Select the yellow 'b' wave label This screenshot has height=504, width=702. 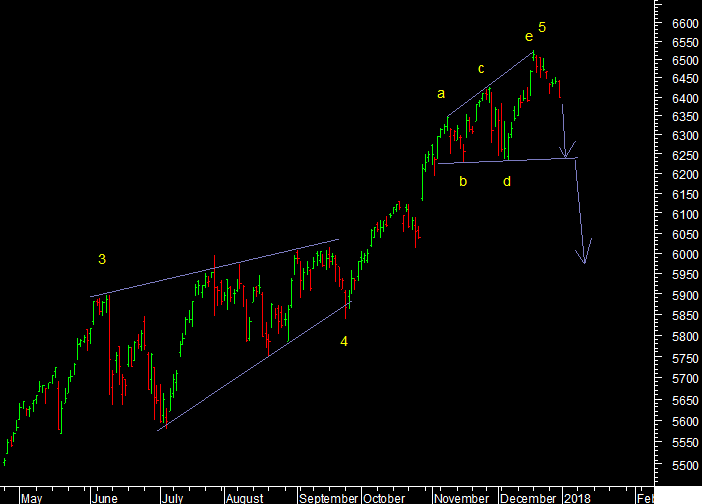[463, 182]
